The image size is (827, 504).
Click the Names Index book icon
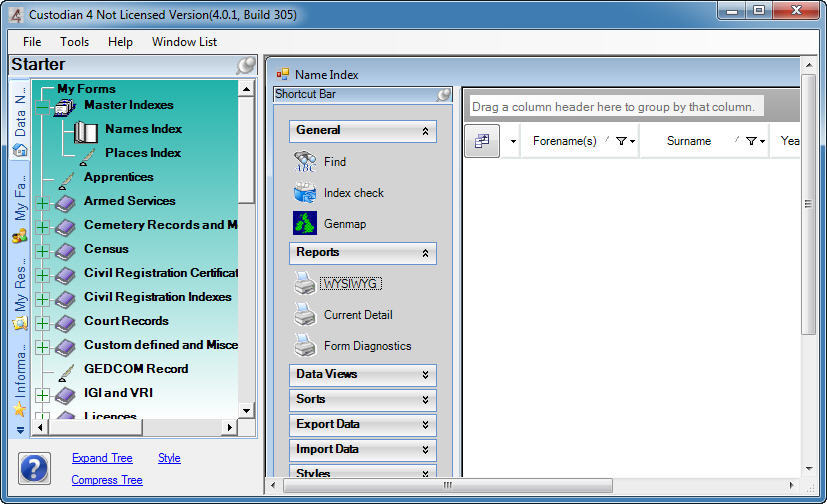pyautogui.click(x=87, y=130)
